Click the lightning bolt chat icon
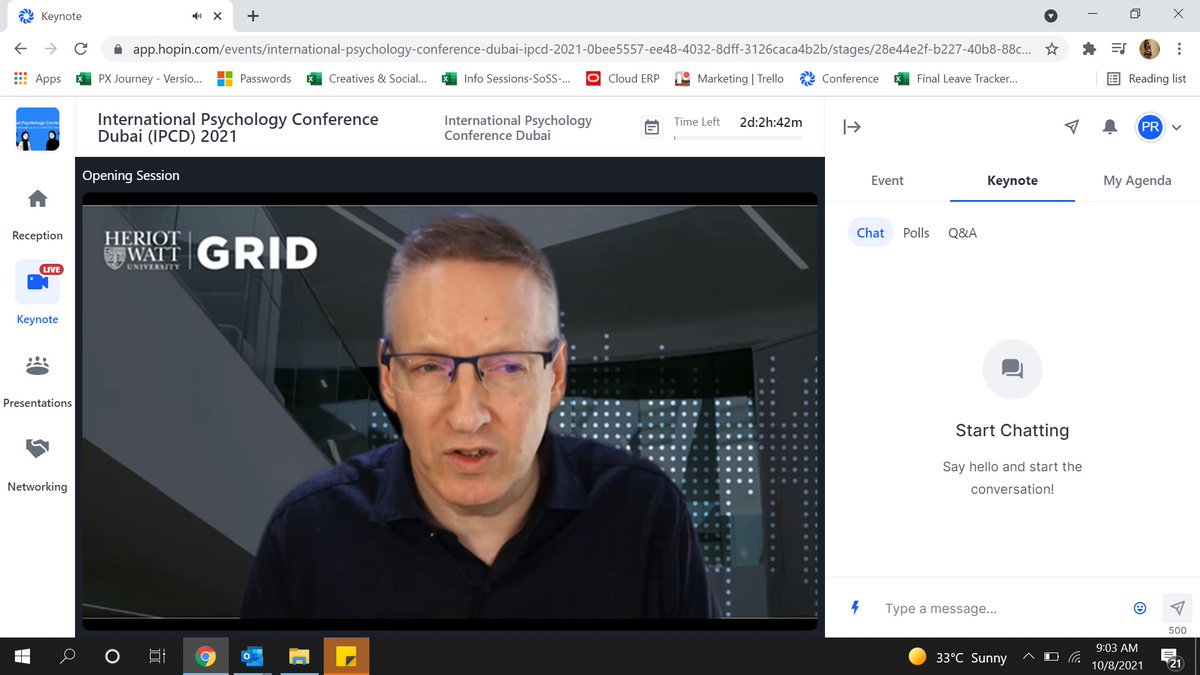The height and width of the screenshot is (675, 1200). pos(855,607)
